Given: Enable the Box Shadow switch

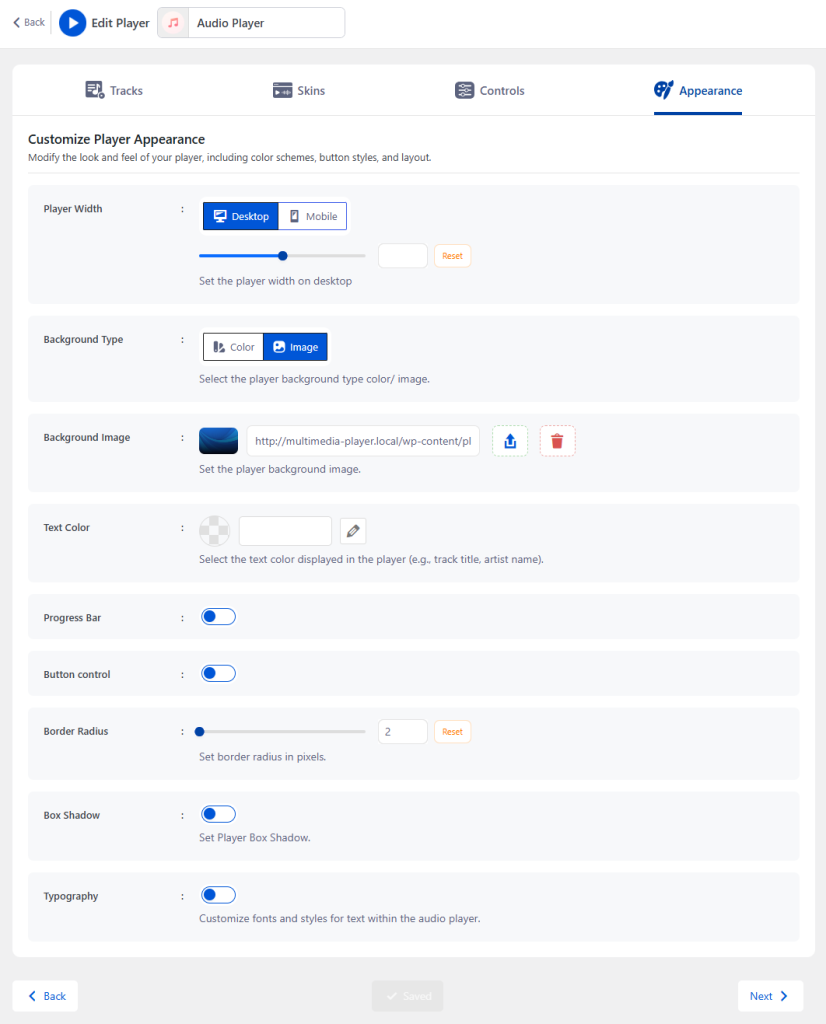Looking at the screenshot, I should pos(218,814).
